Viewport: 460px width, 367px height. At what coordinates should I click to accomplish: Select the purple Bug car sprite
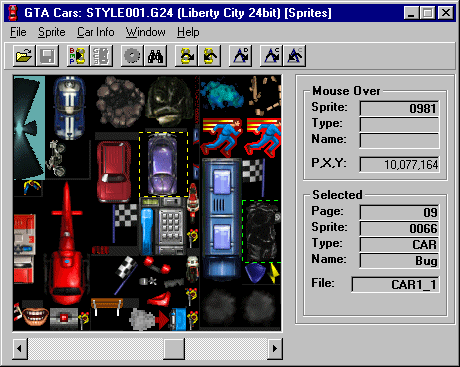tap(163, 164)
